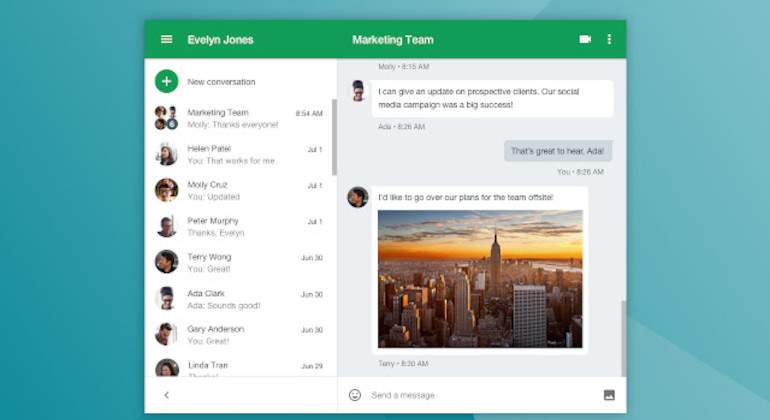Open the New York skyline photo
770x420 pixels.
(480, 279)
